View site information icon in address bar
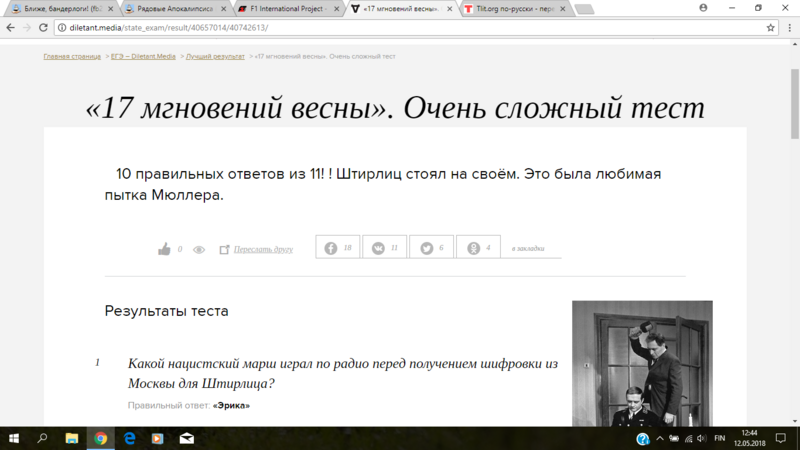800x450 pixels. (62, 28)
